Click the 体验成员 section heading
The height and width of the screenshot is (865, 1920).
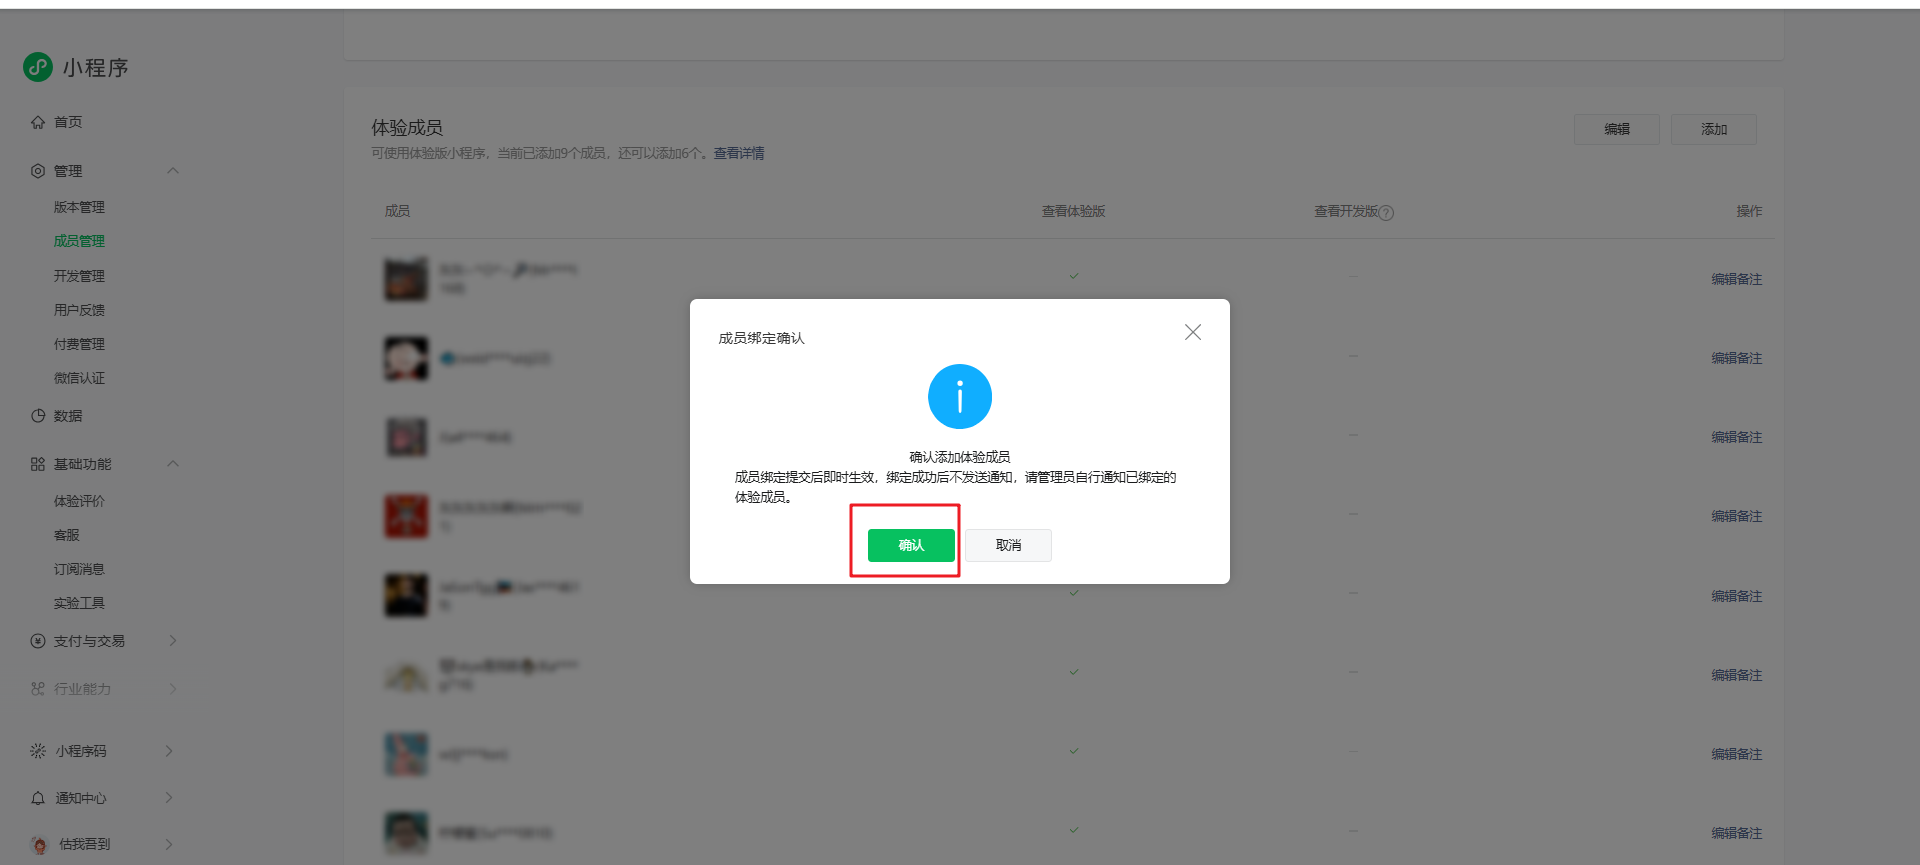coord(407,128)
